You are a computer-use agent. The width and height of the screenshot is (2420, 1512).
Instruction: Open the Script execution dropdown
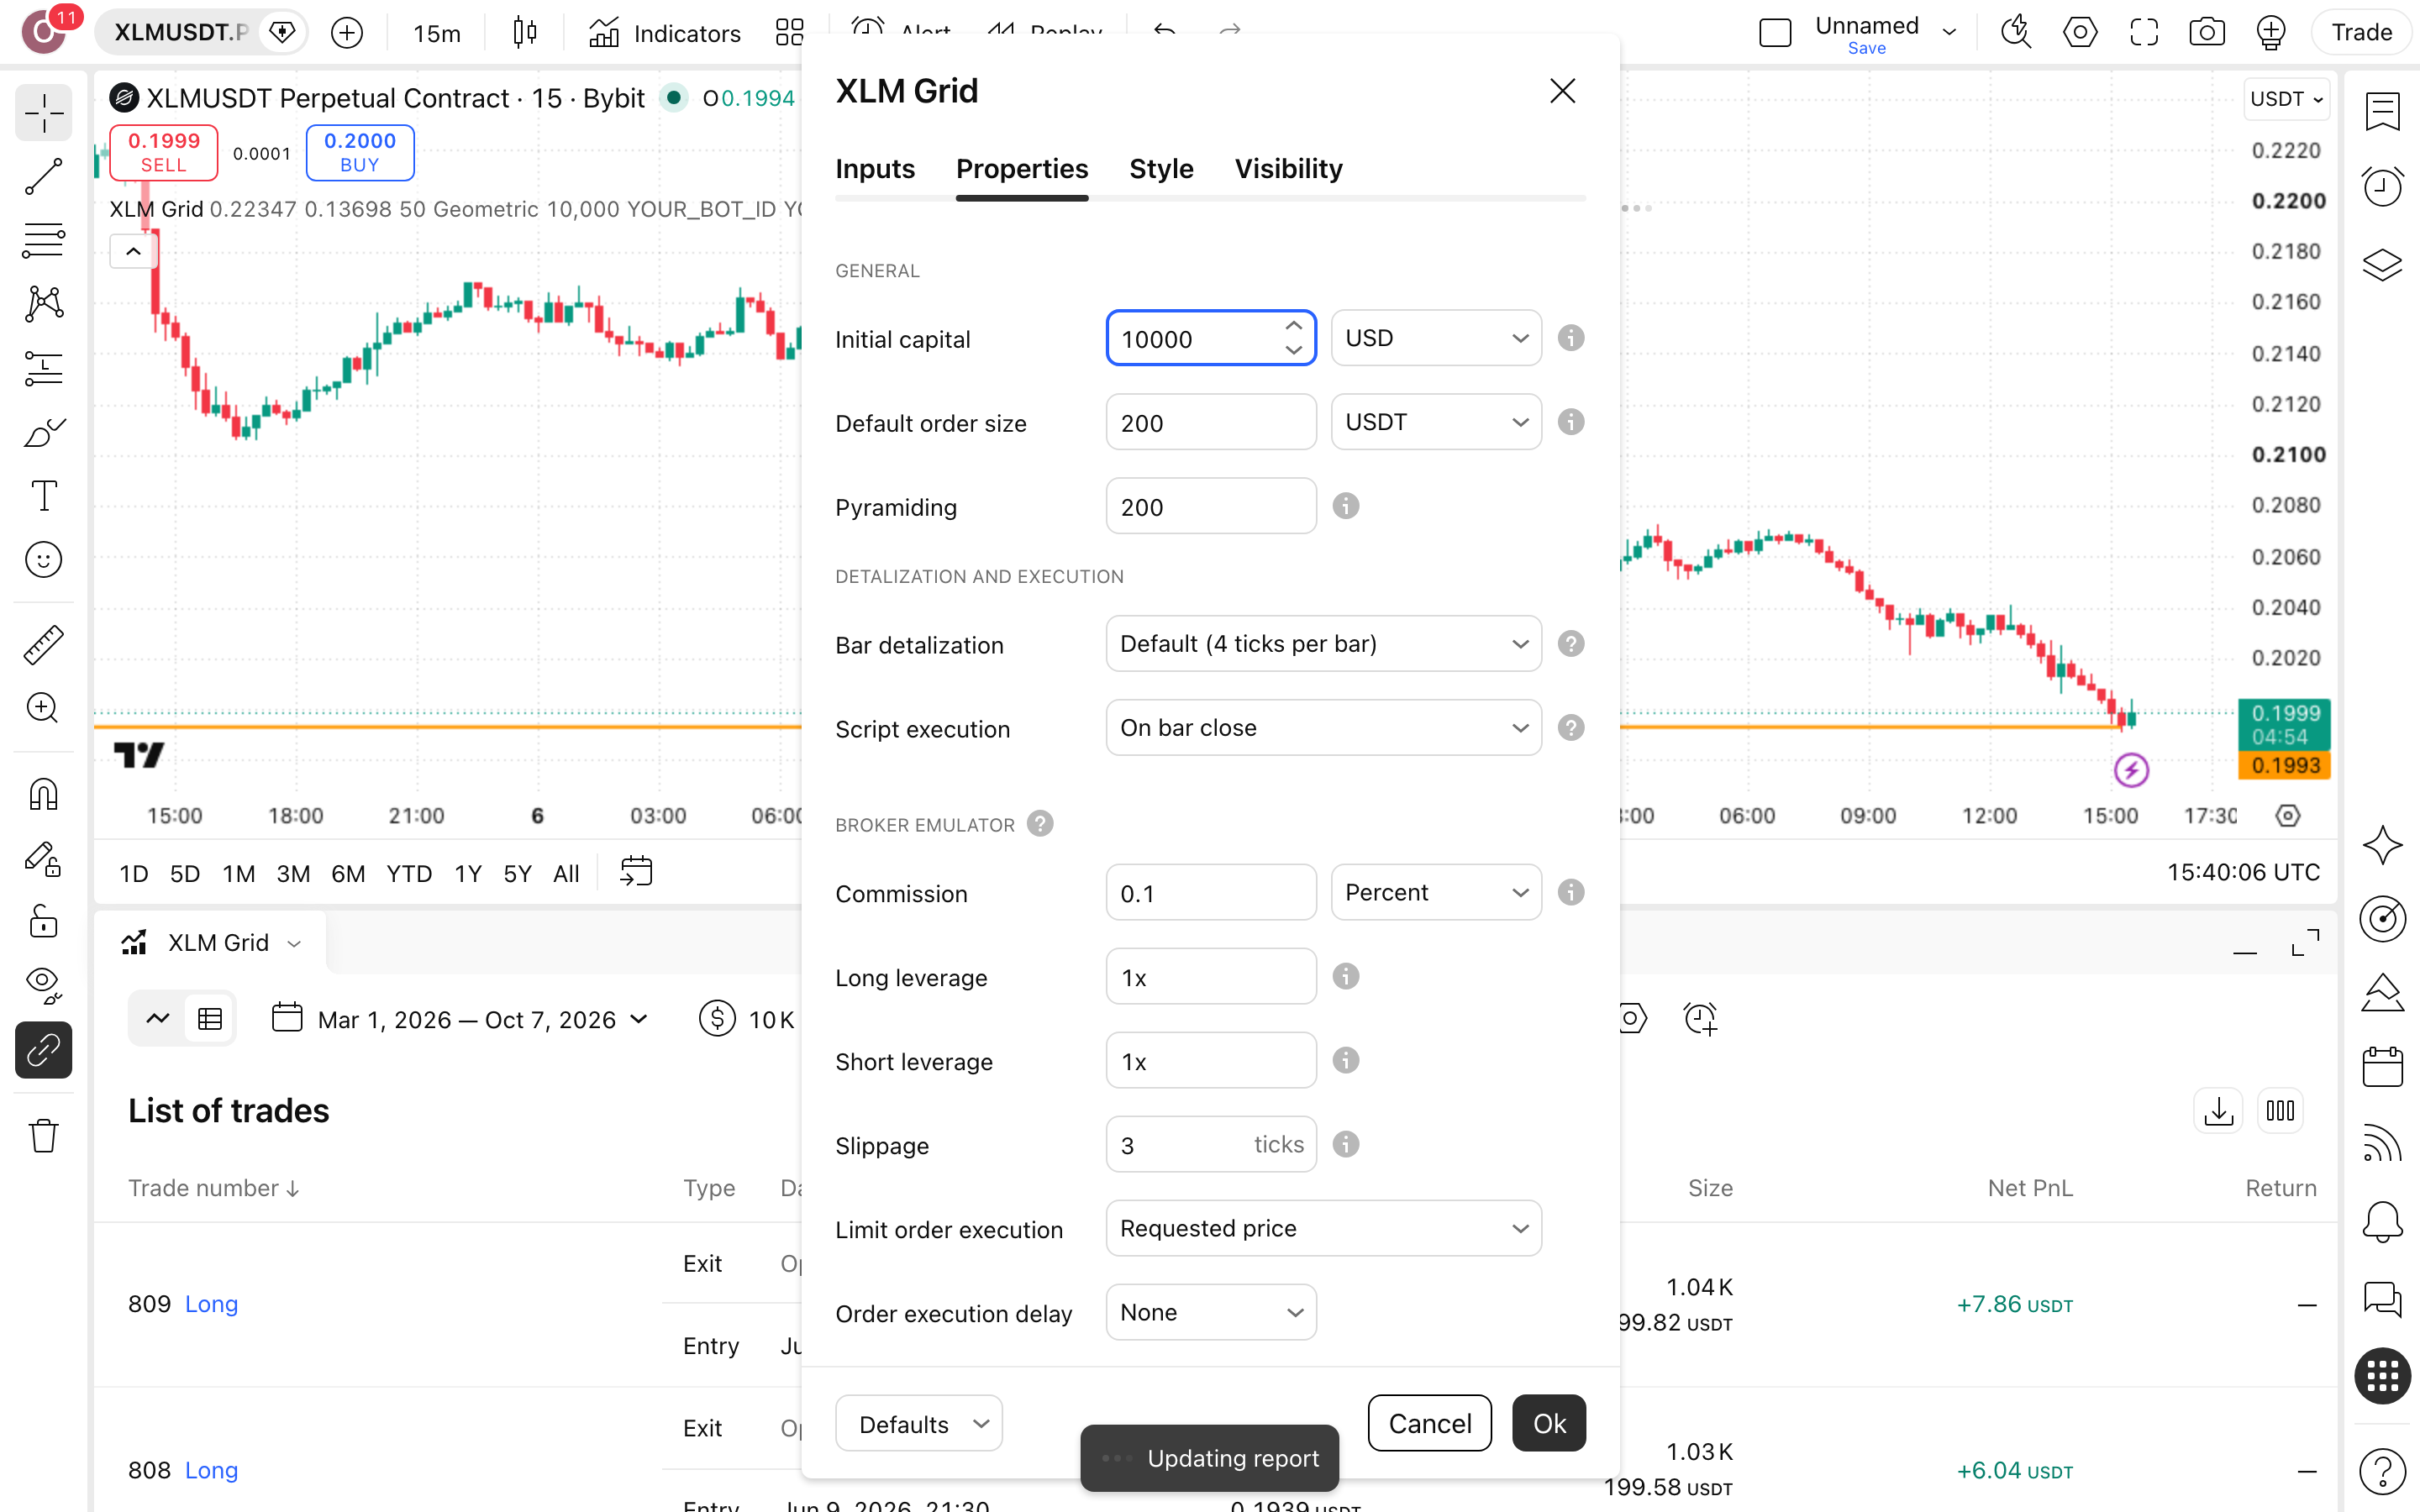tap(1323, 727)
